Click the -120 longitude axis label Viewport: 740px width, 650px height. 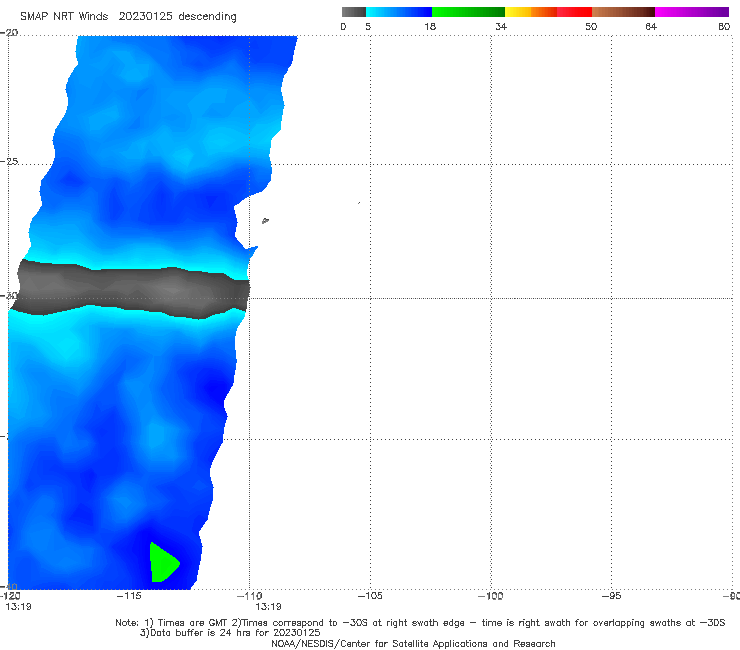tap(10, 596)
